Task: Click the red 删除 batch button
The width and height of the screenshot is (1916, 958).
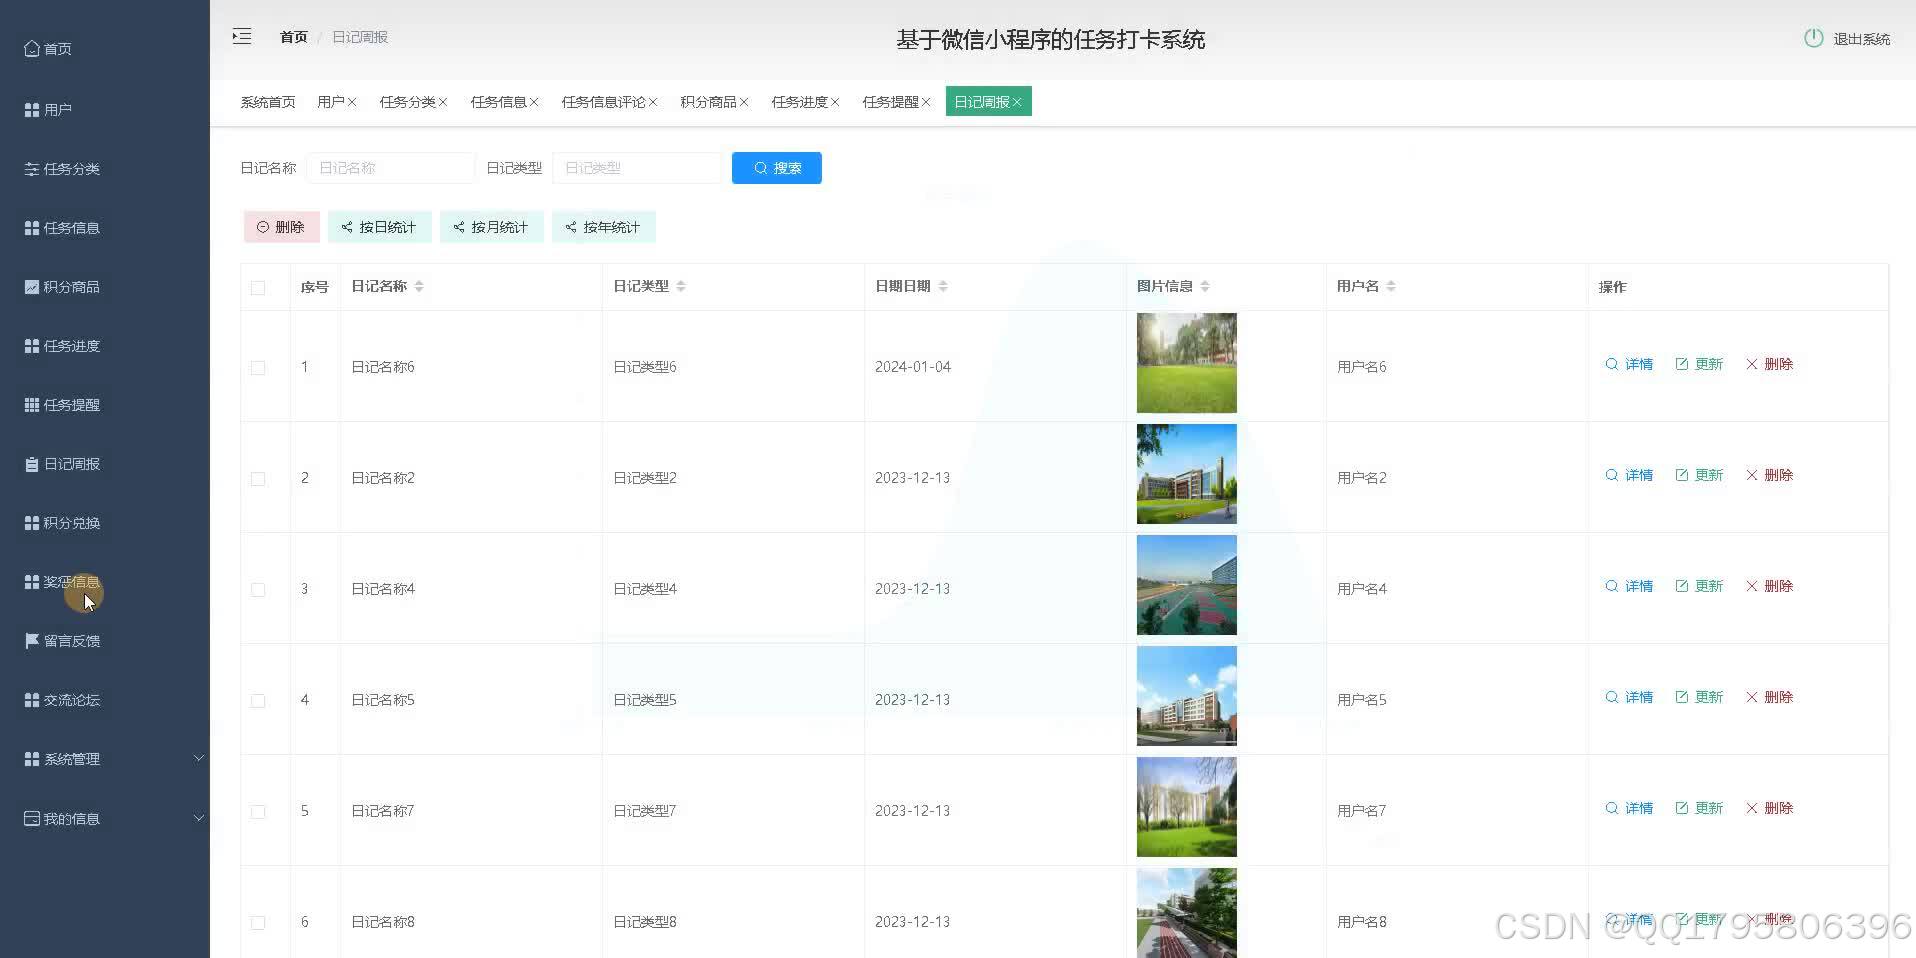Action: coord(281,227)
